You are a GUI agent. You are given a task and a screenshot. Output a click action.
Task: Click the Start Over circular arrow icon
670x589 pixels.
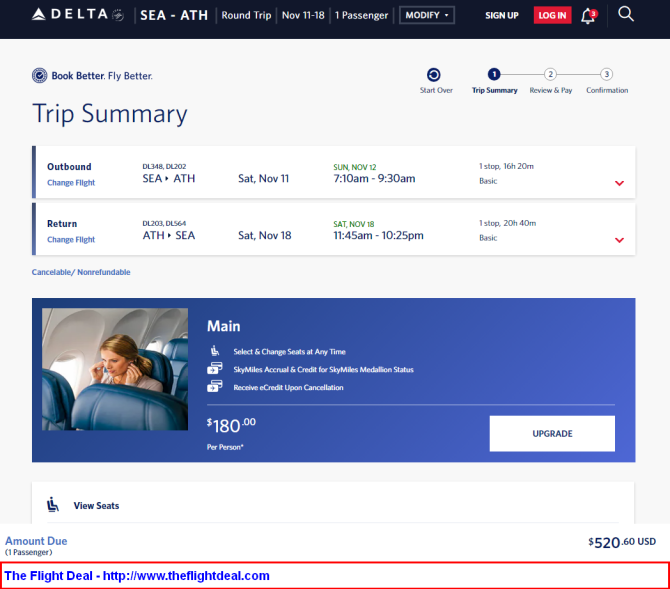[433, 75]
